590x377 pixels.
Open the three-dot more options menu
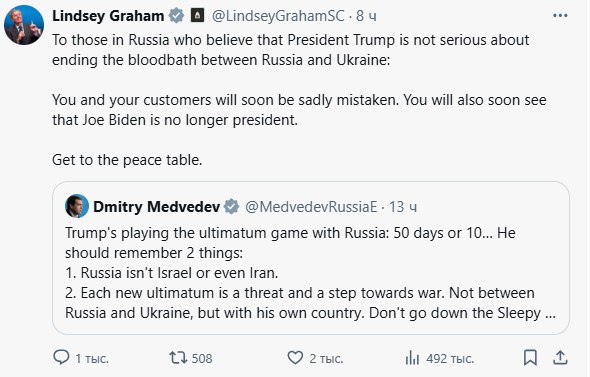(x=560, y=15)
